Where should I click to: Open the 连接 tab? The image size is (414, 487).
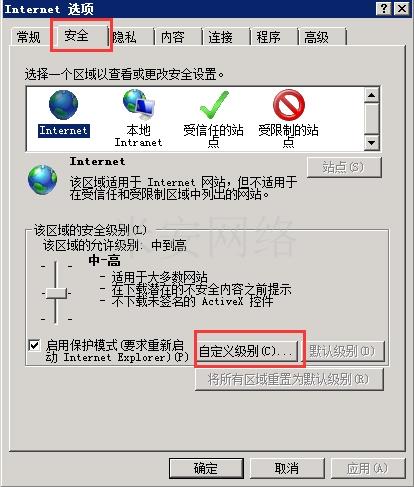(221, 37)
